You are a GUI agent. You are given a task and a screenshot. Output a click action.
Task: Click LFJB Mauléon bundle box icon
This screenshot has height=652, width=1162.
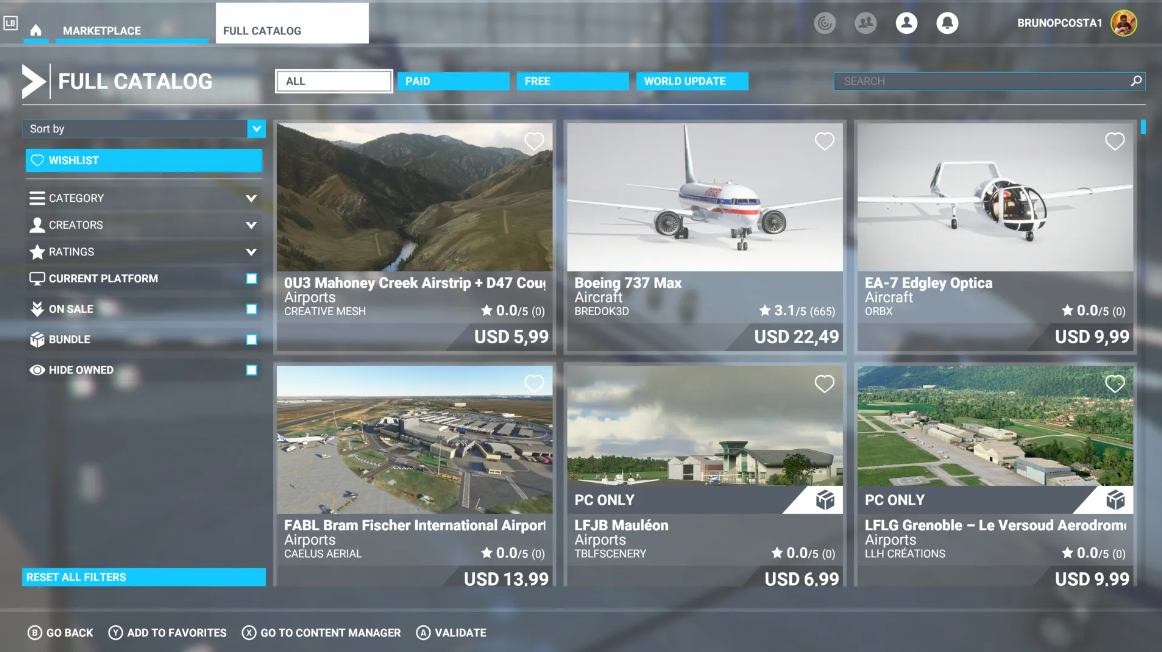(x=825, y=501)
